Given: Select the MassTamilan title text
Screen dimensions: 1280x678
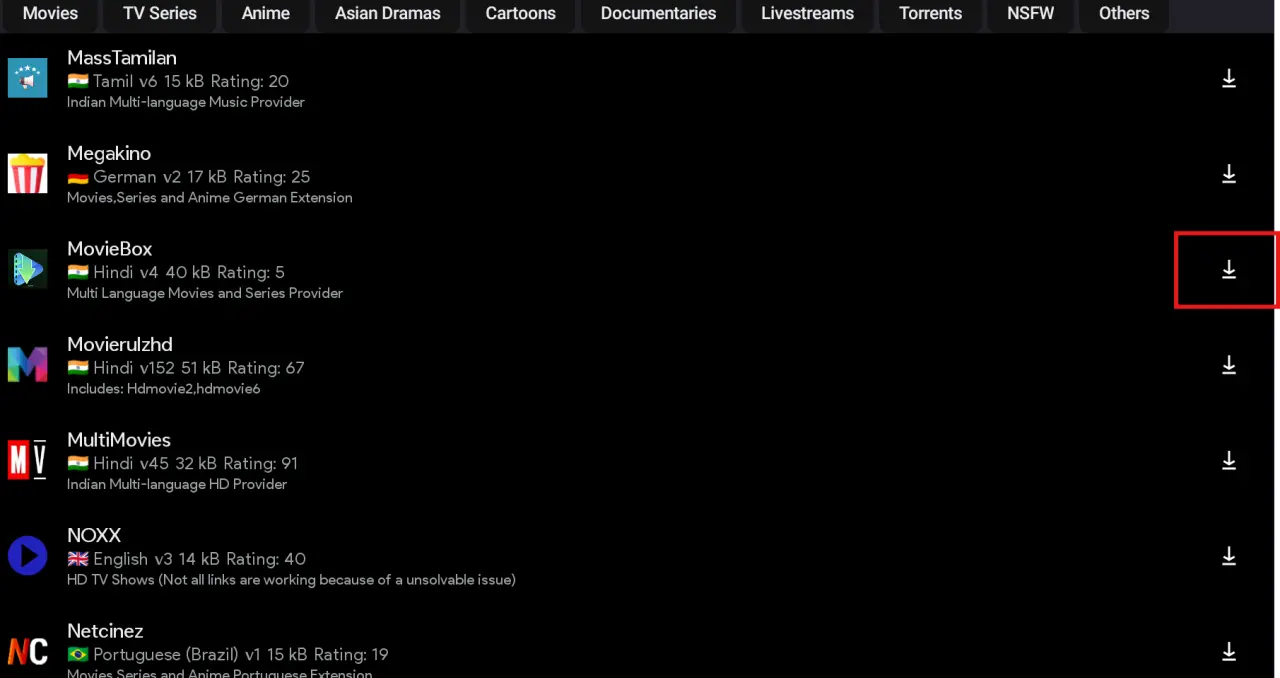Looking at the screenshot, I should (122, 58).
